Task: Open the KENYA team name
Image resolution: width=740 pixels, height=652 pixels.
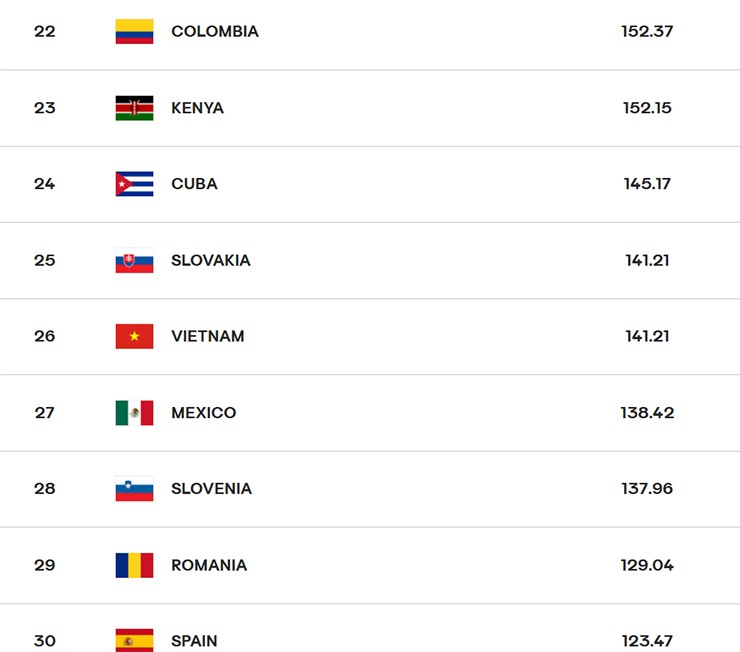Action: tap(197, 108)
